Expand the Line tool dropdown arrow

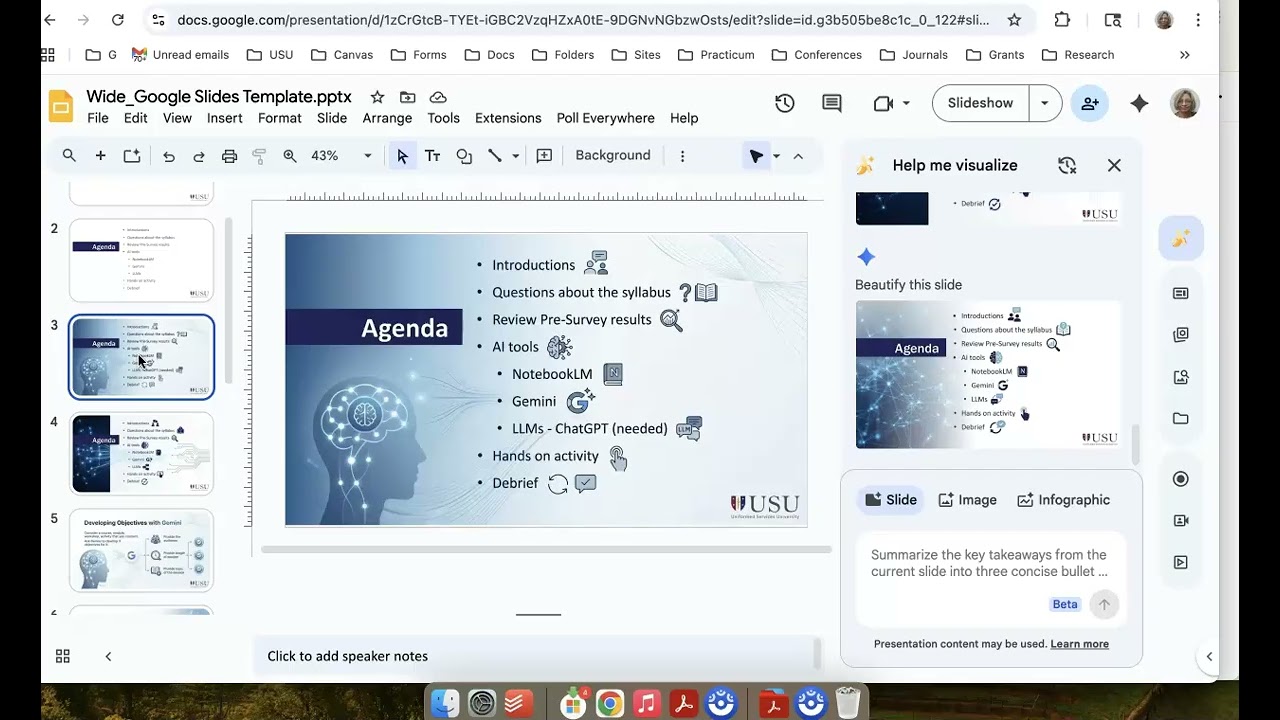click(x=516, y=156)
